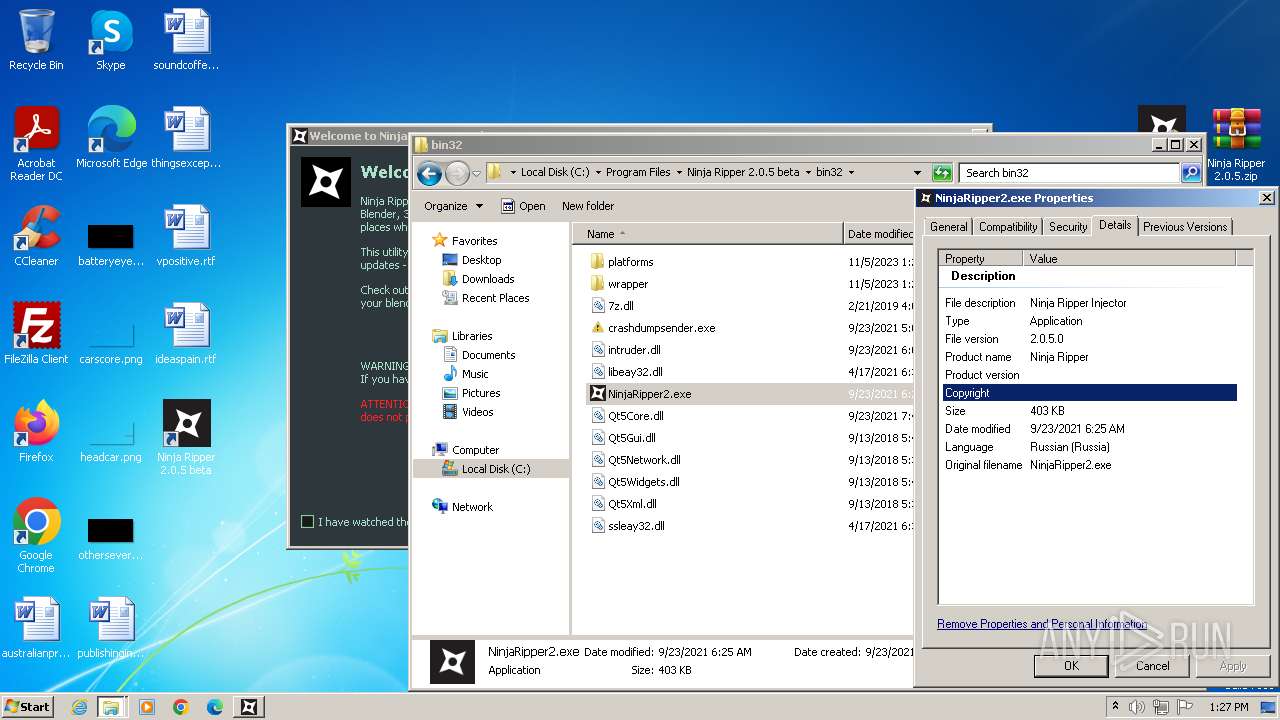Expand the address bar history dropdown
The height and width of the screenshot is (720, 1280).
pyautogui.click(x=916, y=172)
